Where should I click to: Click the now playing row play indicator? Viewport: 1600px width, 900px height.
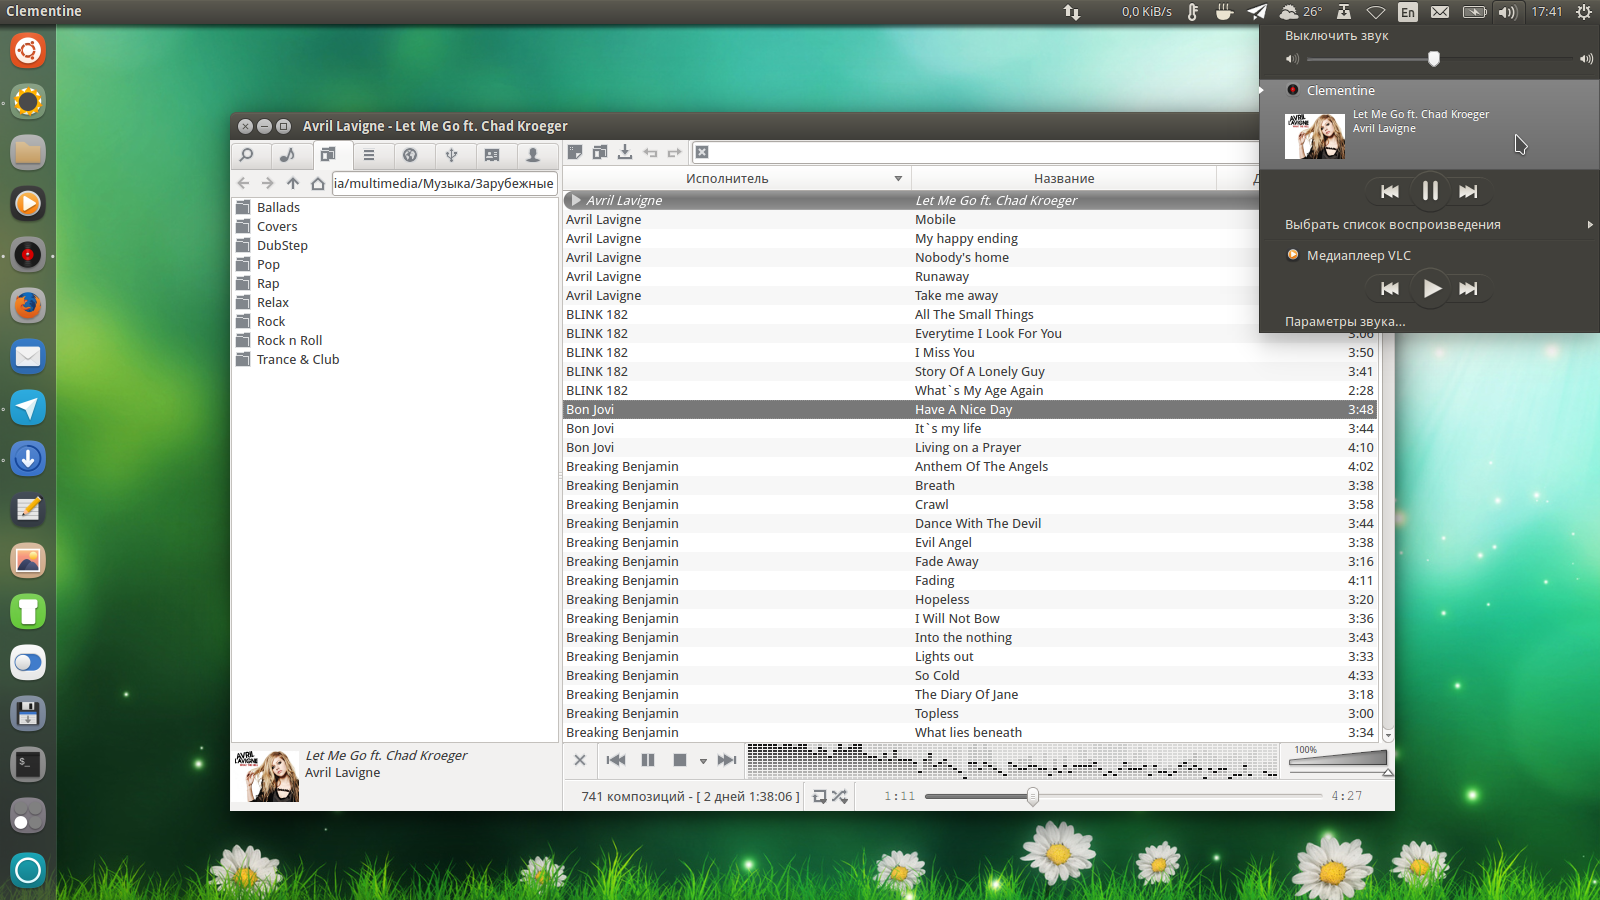(576, 200)
